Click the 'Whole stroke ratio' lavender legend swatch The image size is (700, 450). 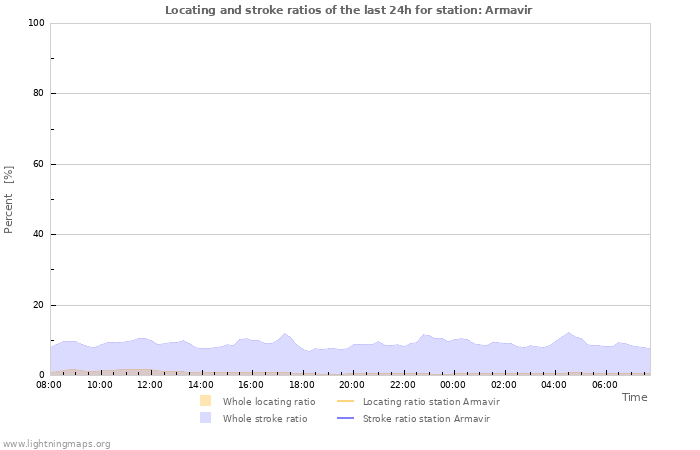205,418
